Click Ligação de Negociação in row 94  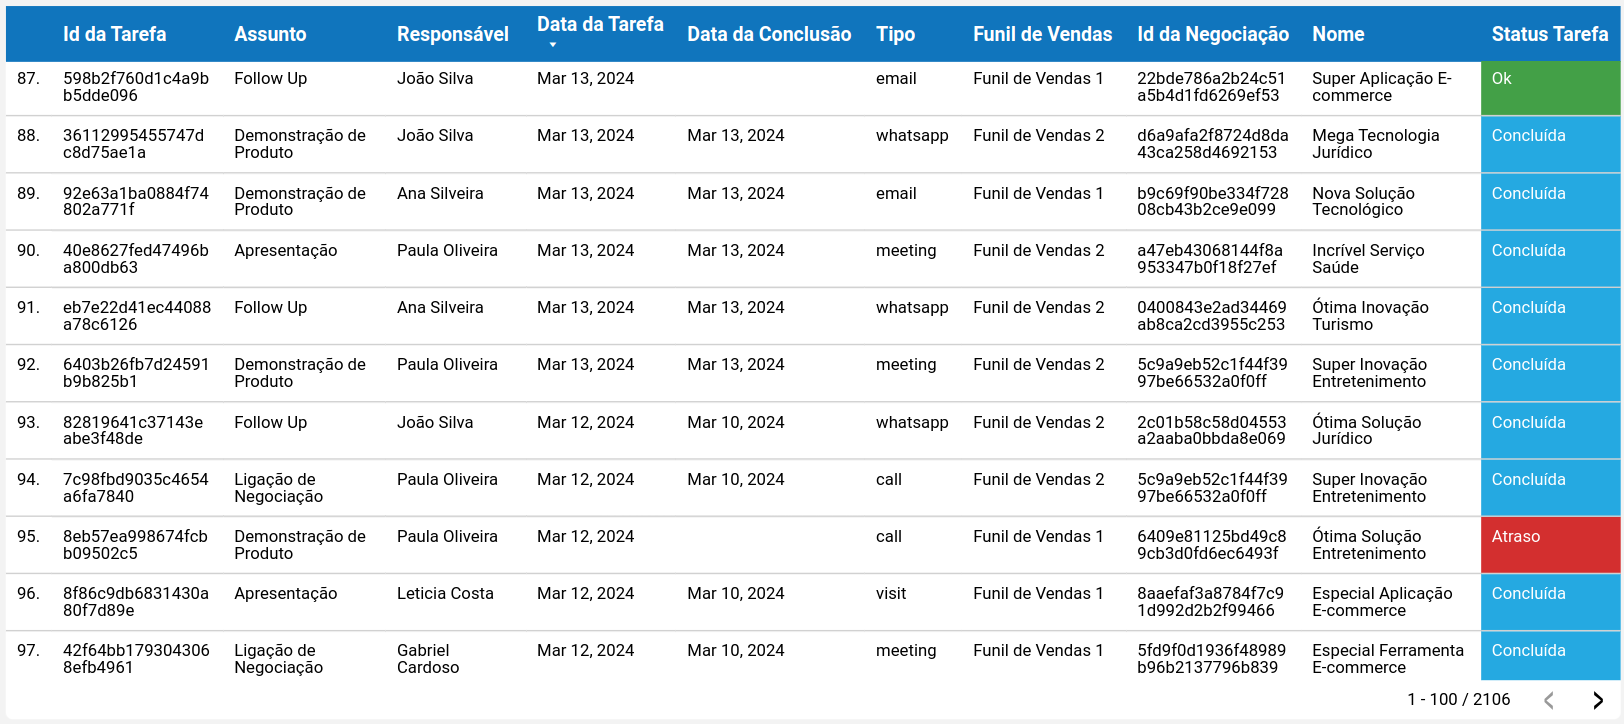point(279,488)
